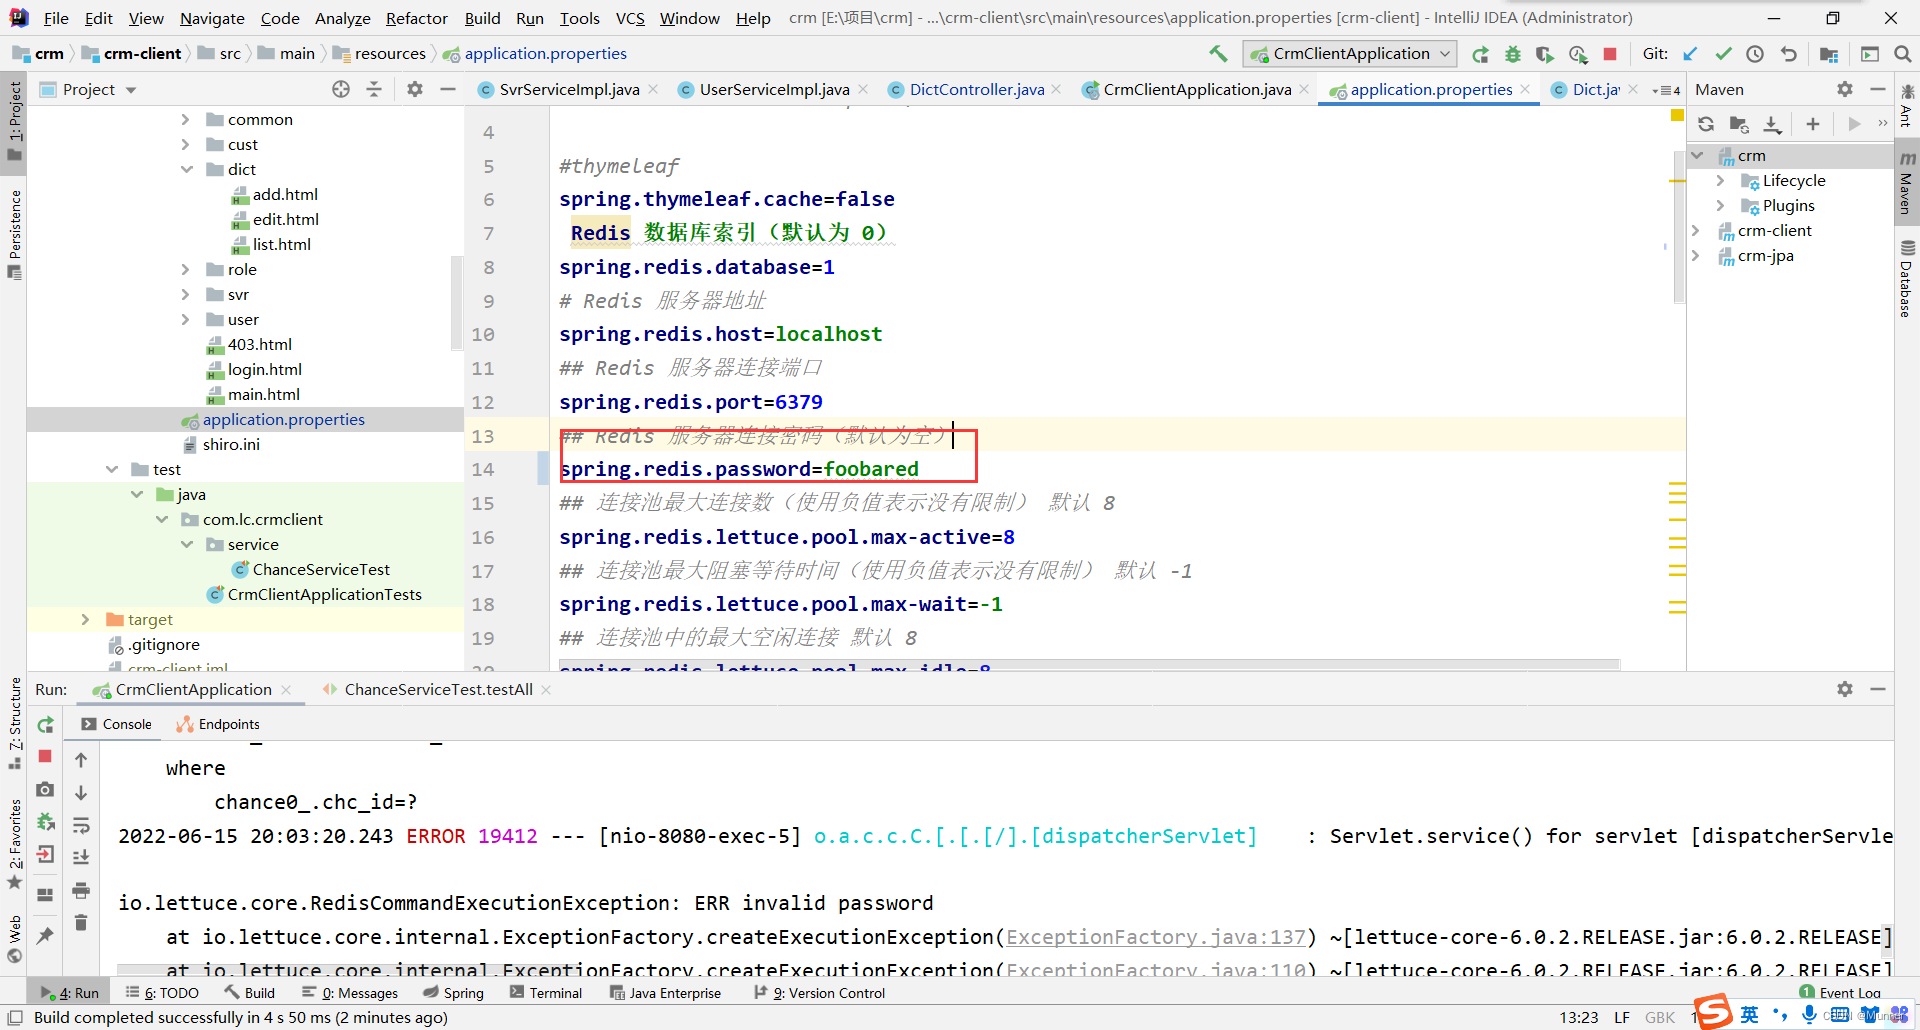The height and width of the screenshot is (1030, 1920).
Task: Collapse the test folder
Action: click(112, 469)
